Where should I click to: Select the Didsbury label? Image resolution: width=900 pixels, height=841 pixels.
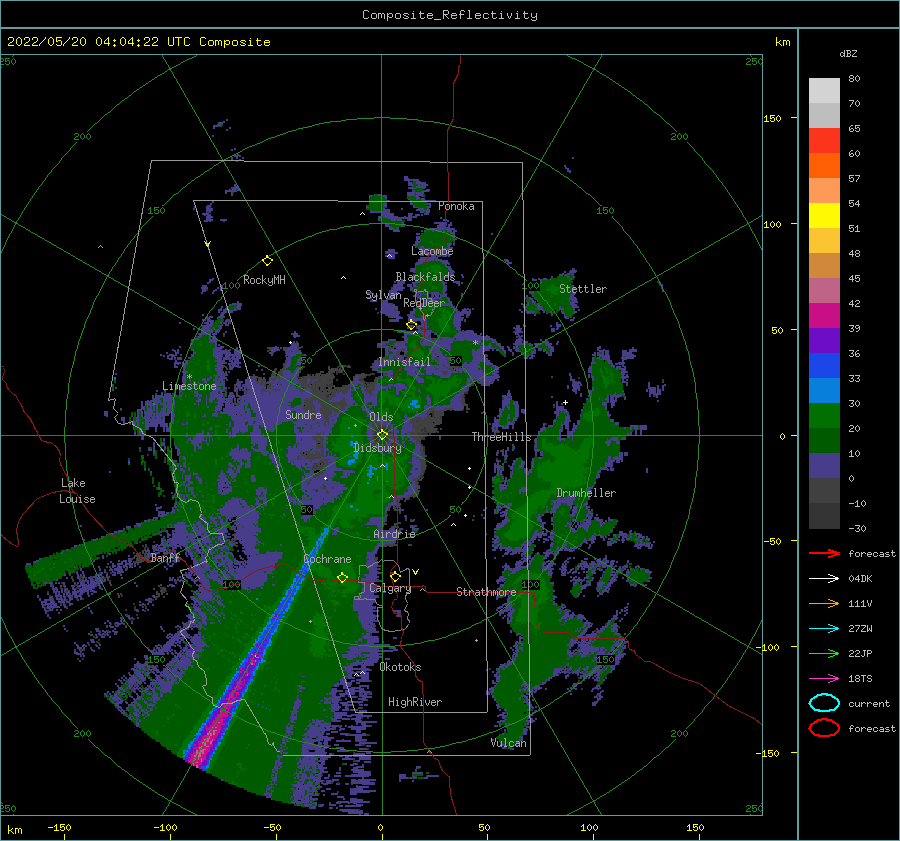pyautogui.click(x=378, y=448)
